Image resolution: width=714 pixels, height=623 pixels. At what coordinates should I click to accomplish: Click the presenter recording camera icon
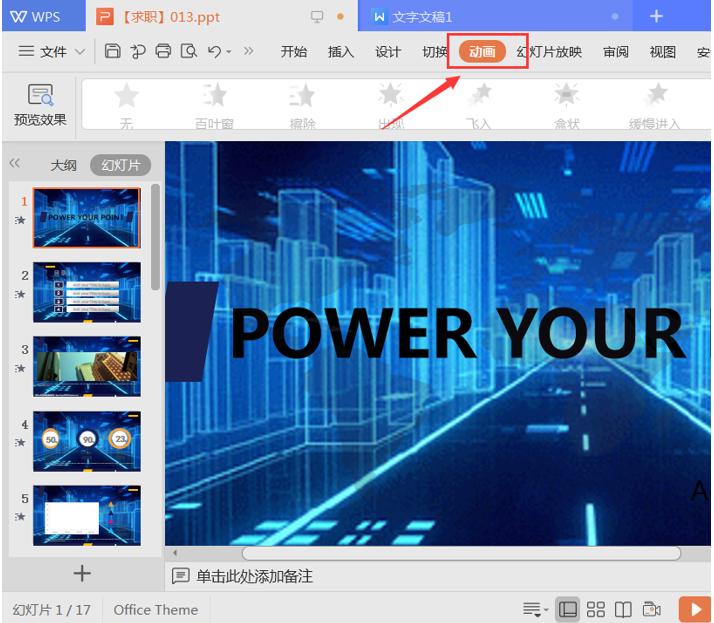[652, 609]
